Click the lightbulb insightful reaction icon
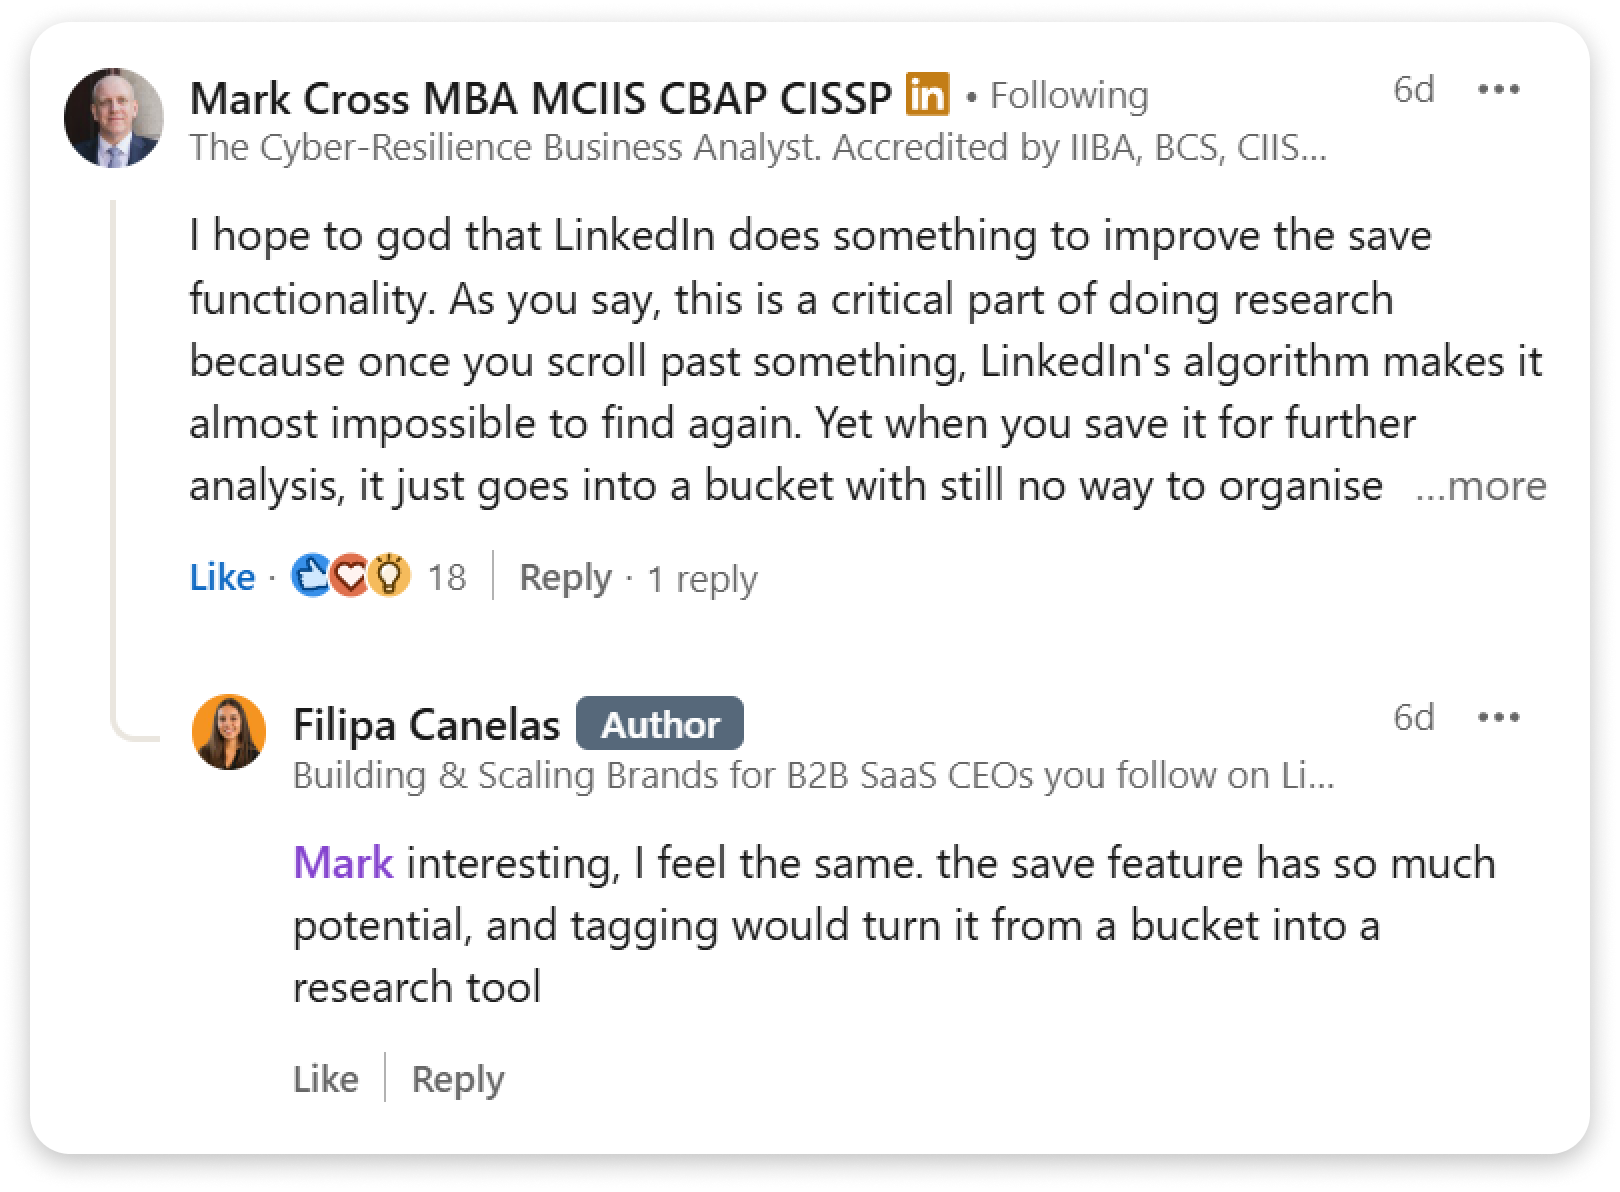 [x=390, y=577]
